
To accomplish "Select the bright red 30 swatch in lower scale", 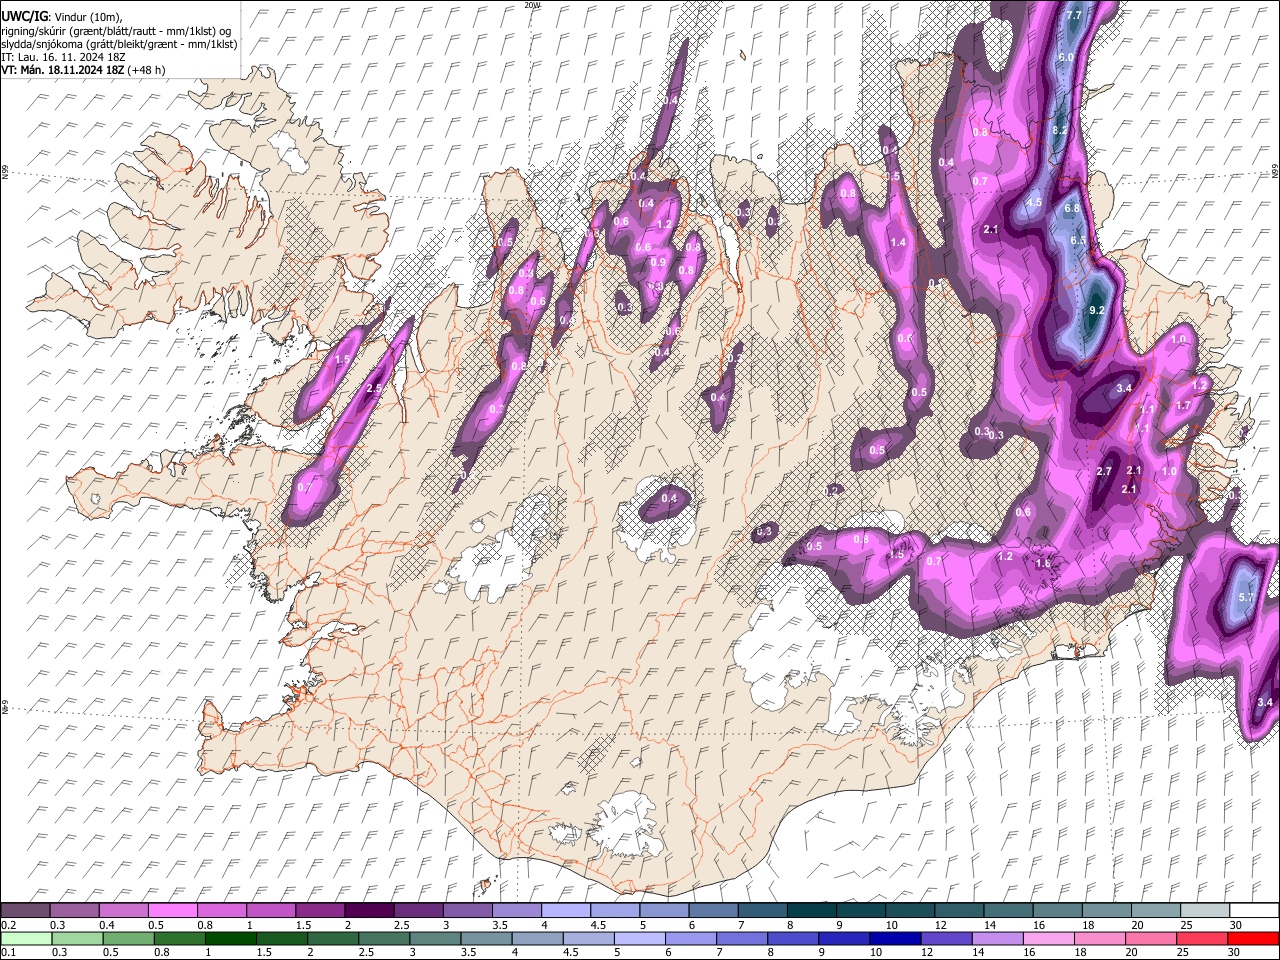I will click(x=1254, y=938).
